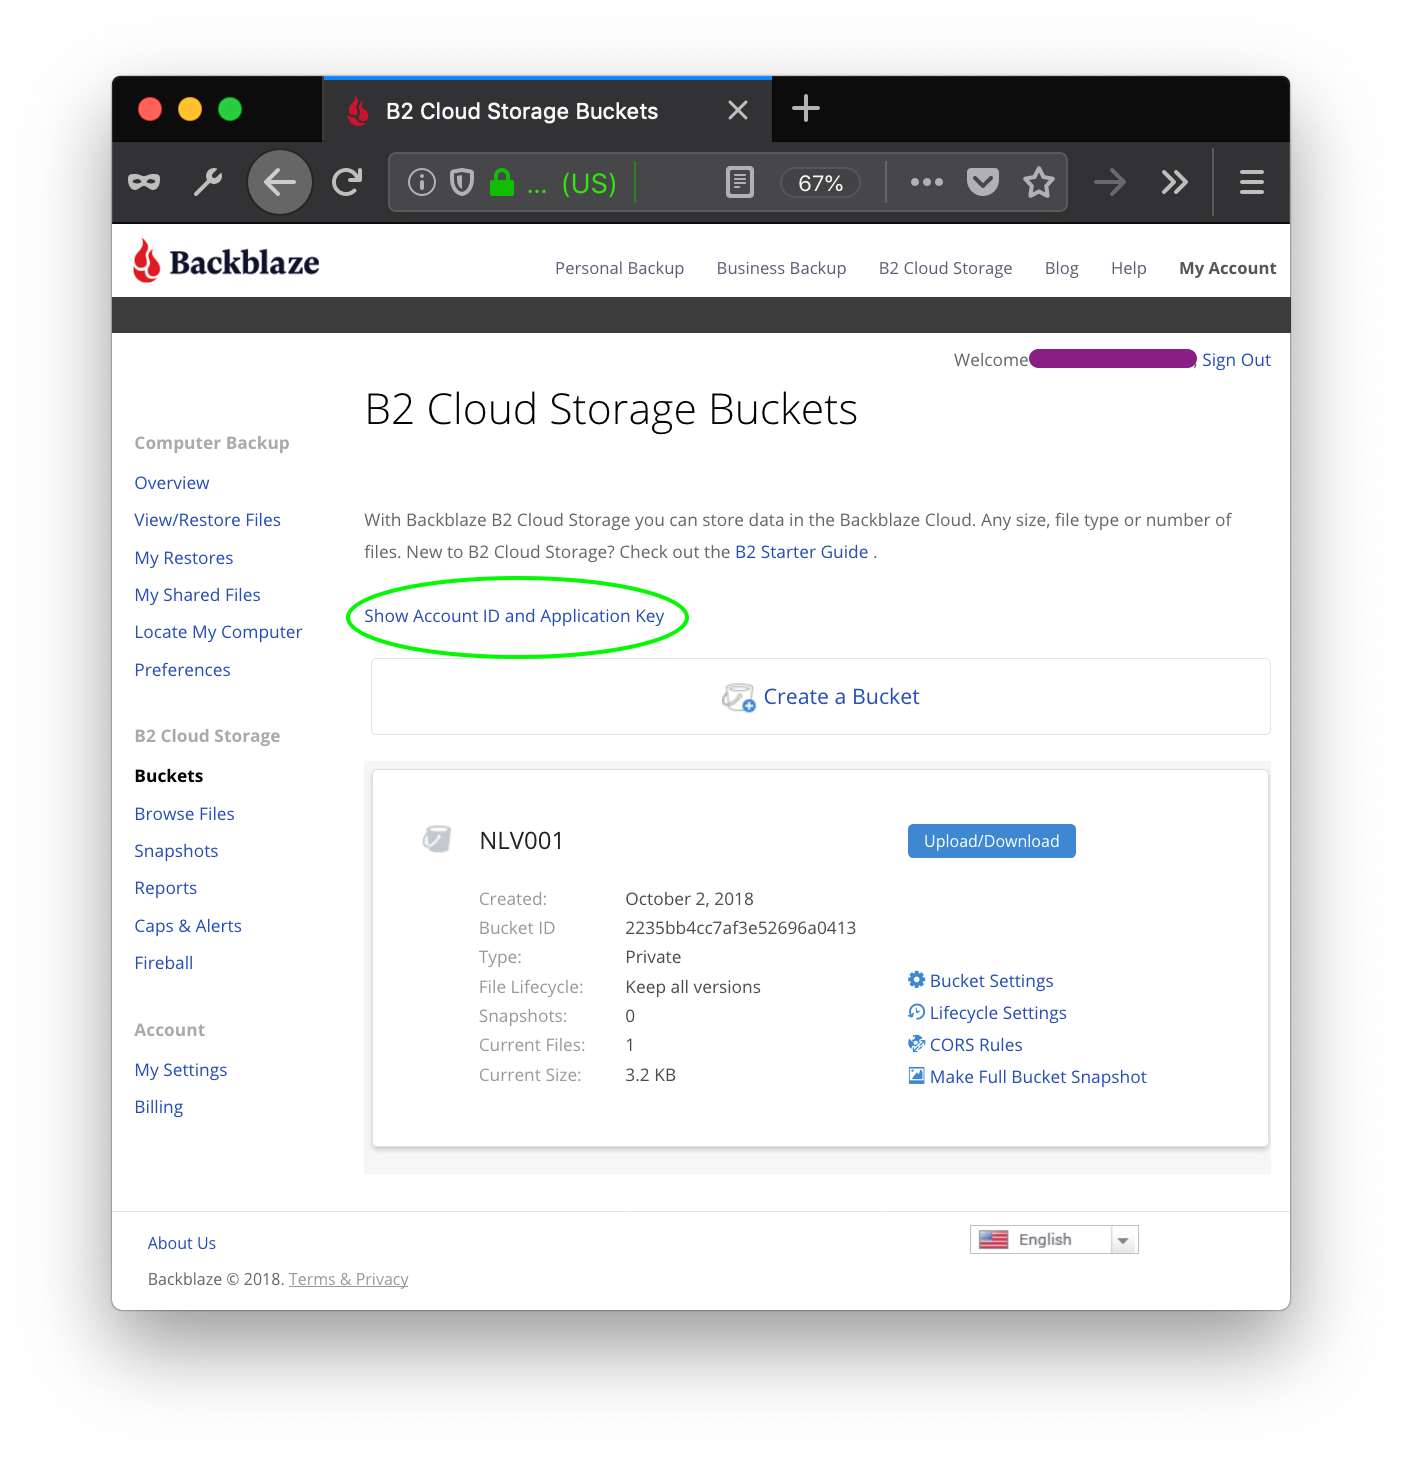Open Preferences in the sidebar
Image resolution: width=1402 pixels, height=1458 pixels.
183,670
